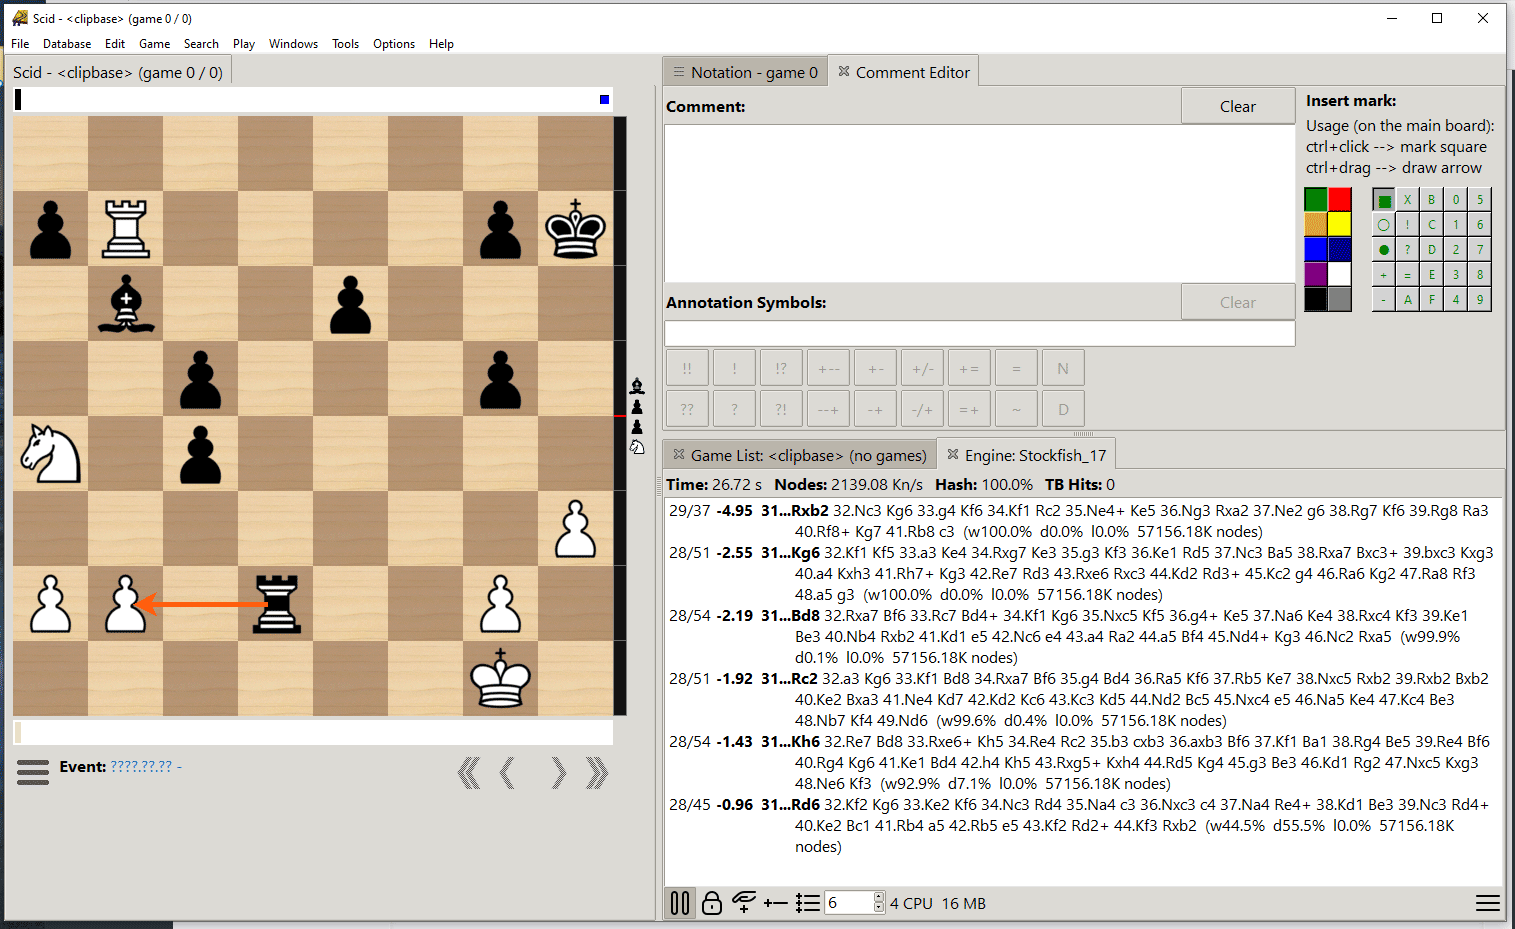Select the hollow circle mark type
Screen dimensions: 1515x929
pyautogui.click(x=1383, y=225)
